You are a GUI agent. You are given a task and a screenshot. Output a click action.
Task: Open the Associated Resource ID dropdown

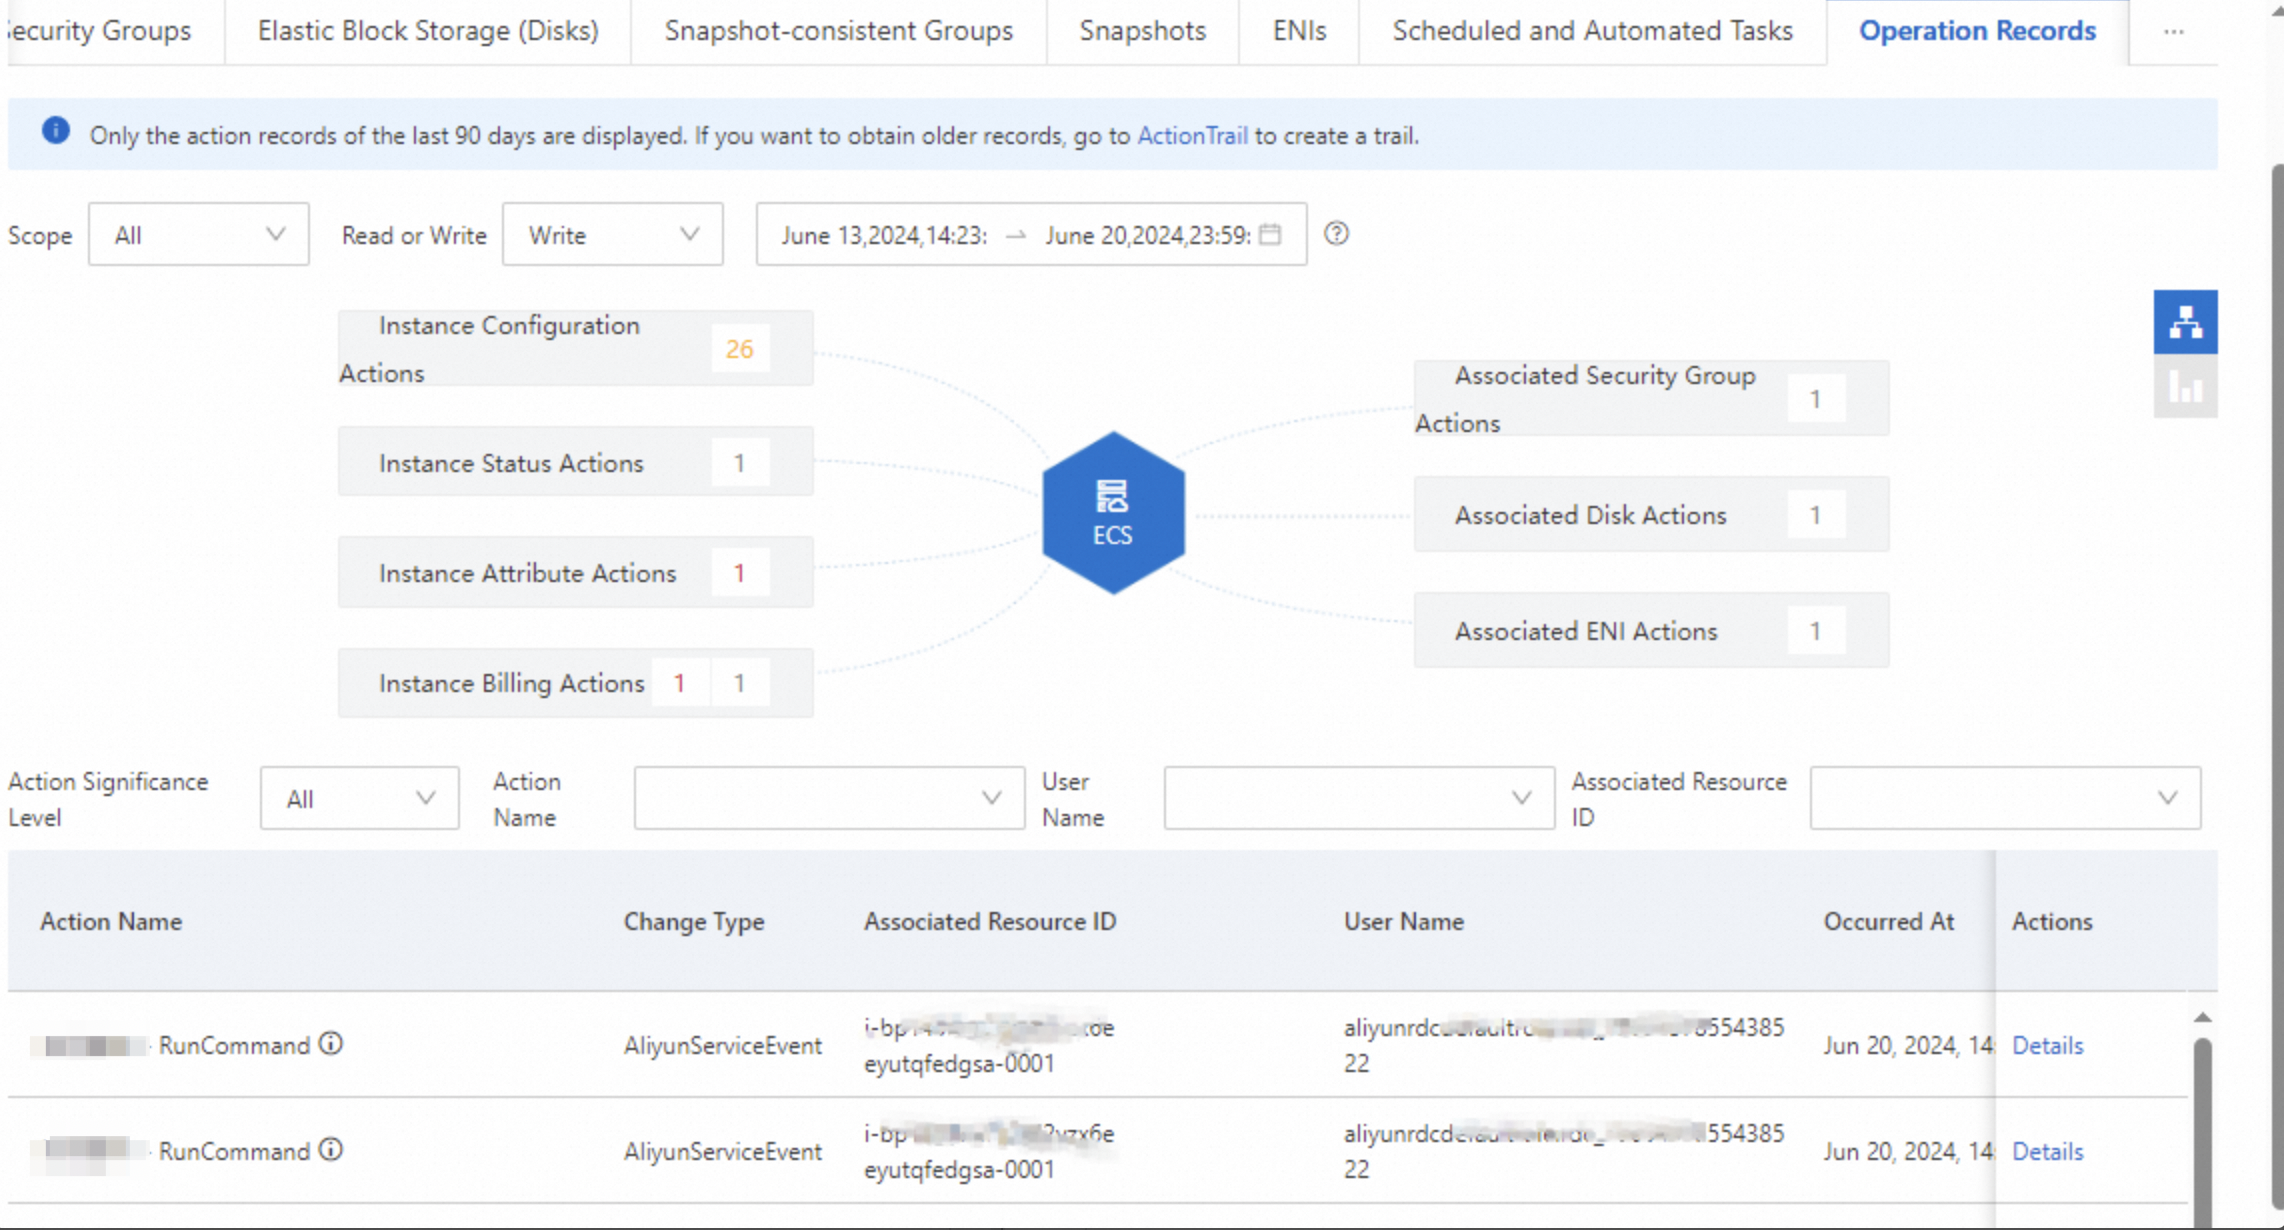(2005, 798)
